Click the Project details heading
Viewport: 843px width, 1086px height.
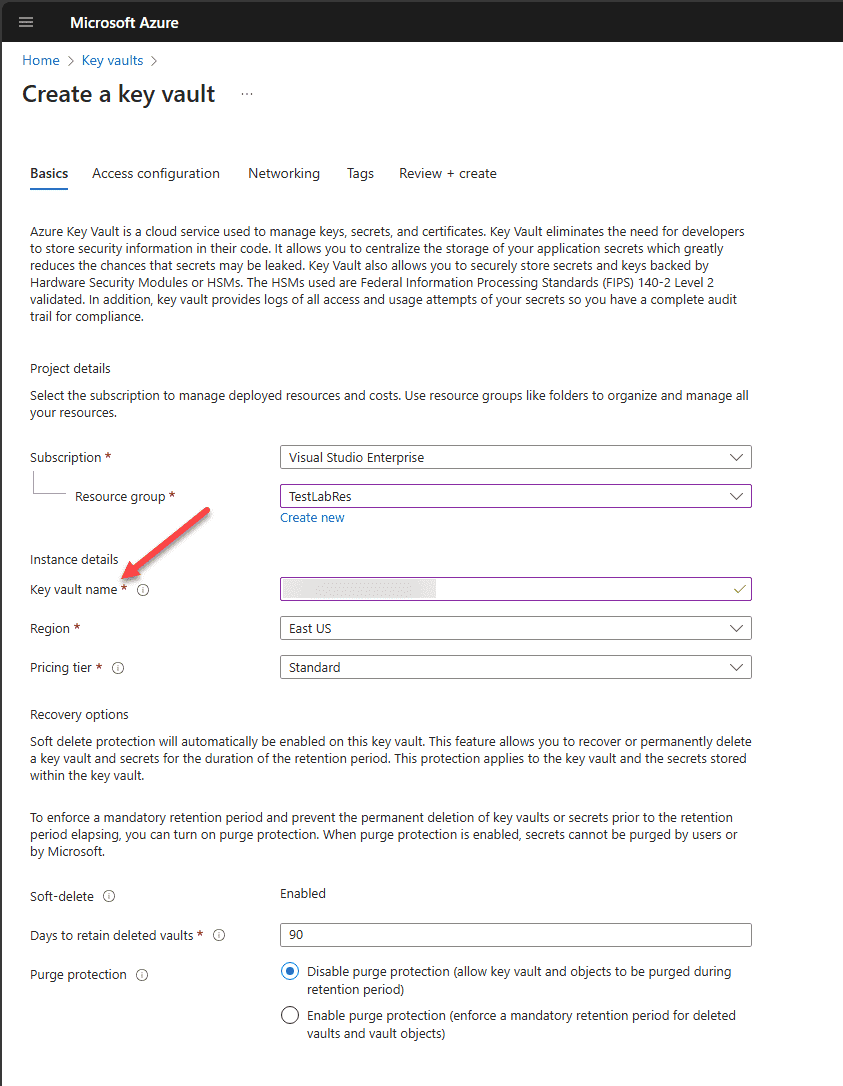pos(70,368)
